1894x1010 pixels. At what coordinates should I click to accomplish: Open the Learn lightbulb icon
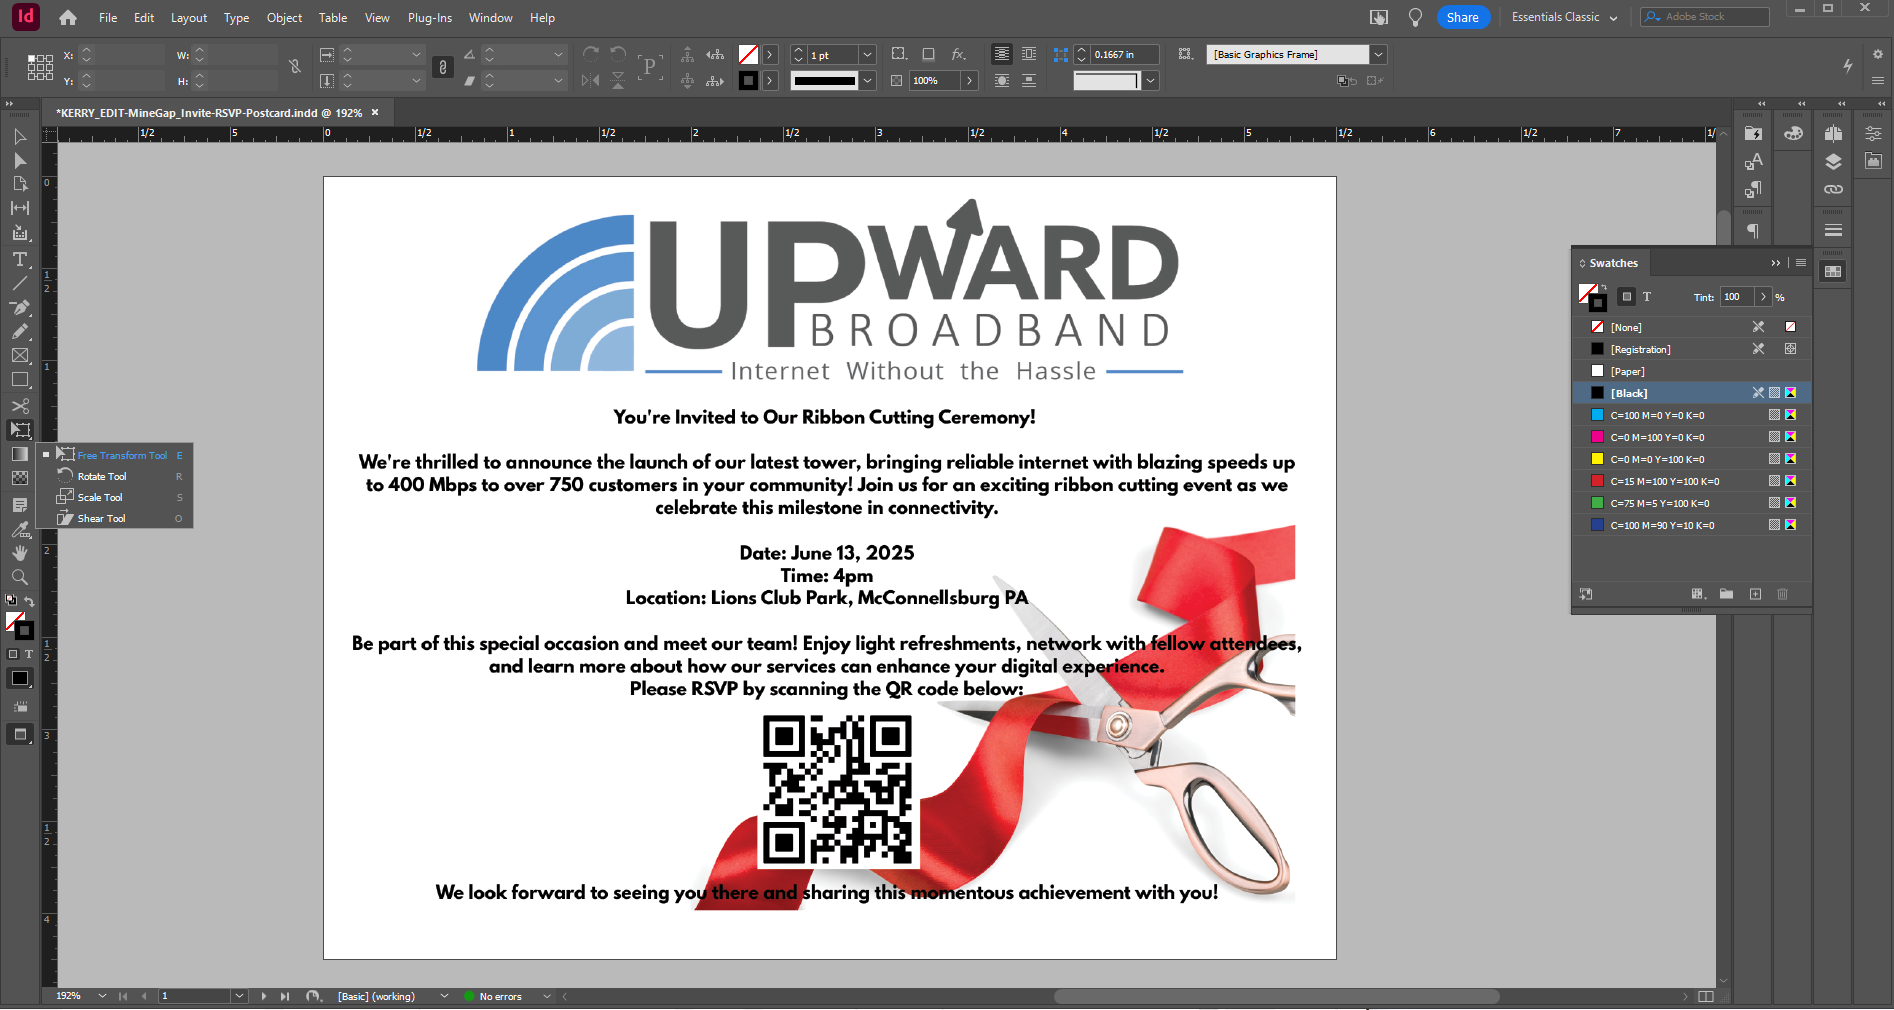click(1415, 17)
